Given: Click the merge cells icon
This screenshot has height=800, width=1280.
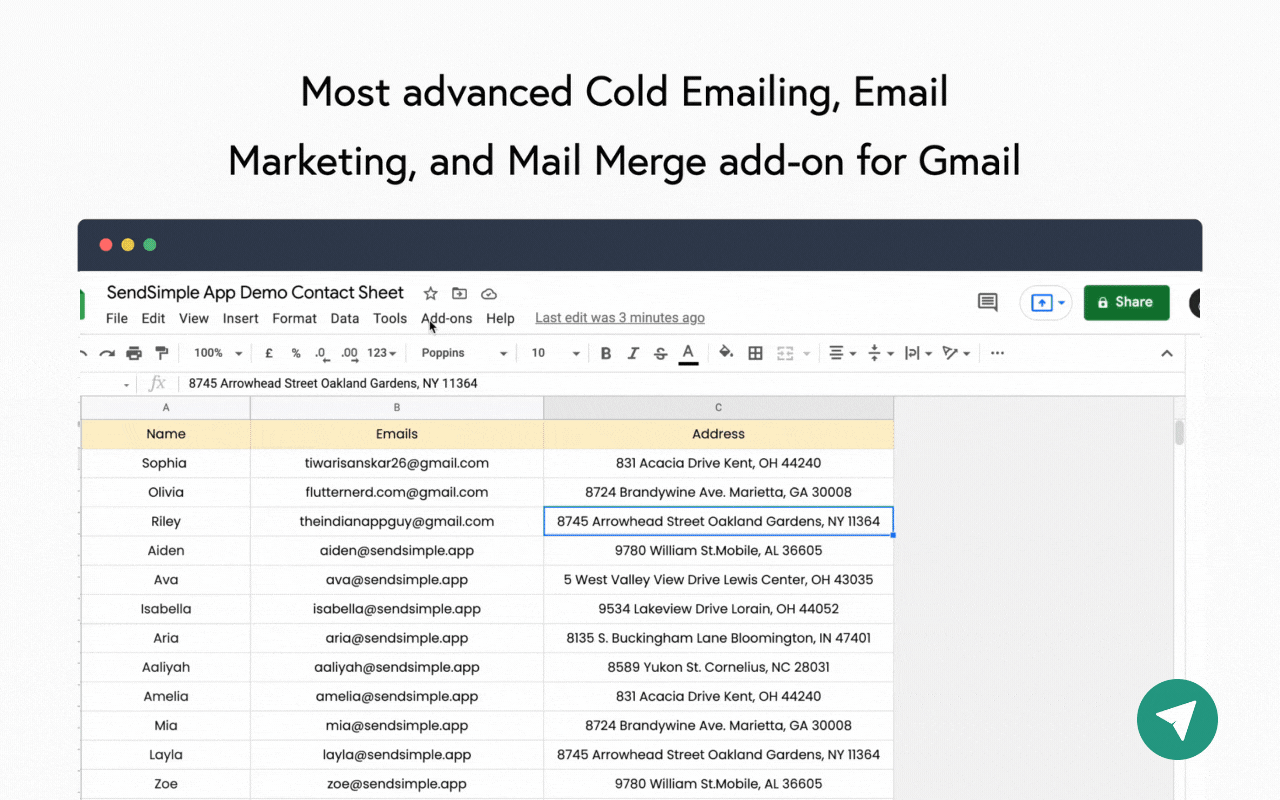Looking at the screenshot, I should tap(785, 353).
